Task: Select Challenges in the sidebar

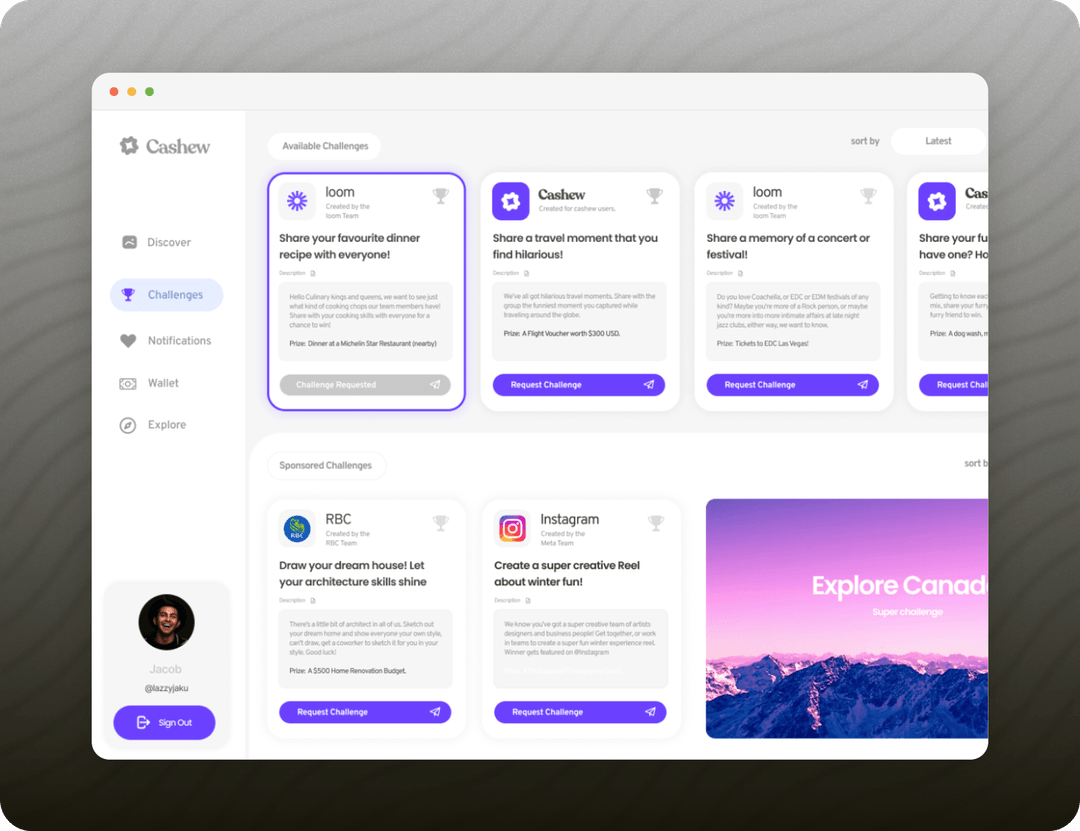Action: (x=167, y=295)
